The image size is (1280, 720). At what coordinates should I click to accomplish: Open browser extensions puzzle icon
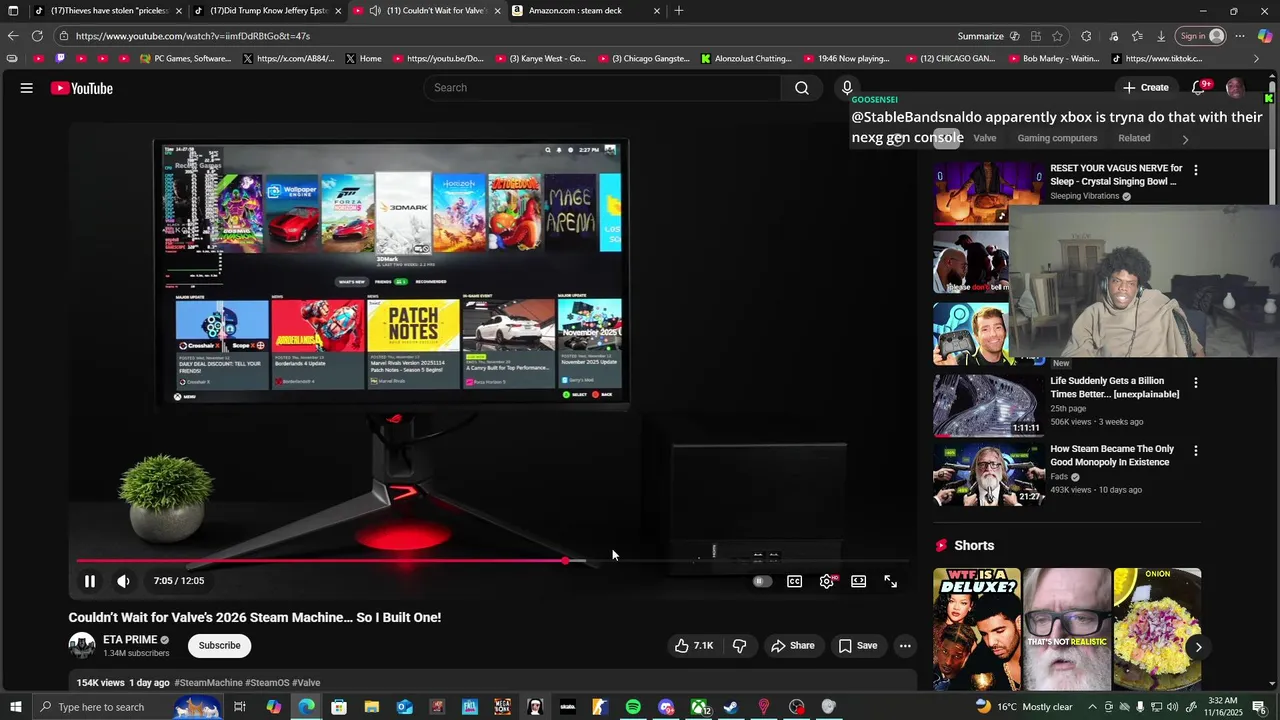1086,36
